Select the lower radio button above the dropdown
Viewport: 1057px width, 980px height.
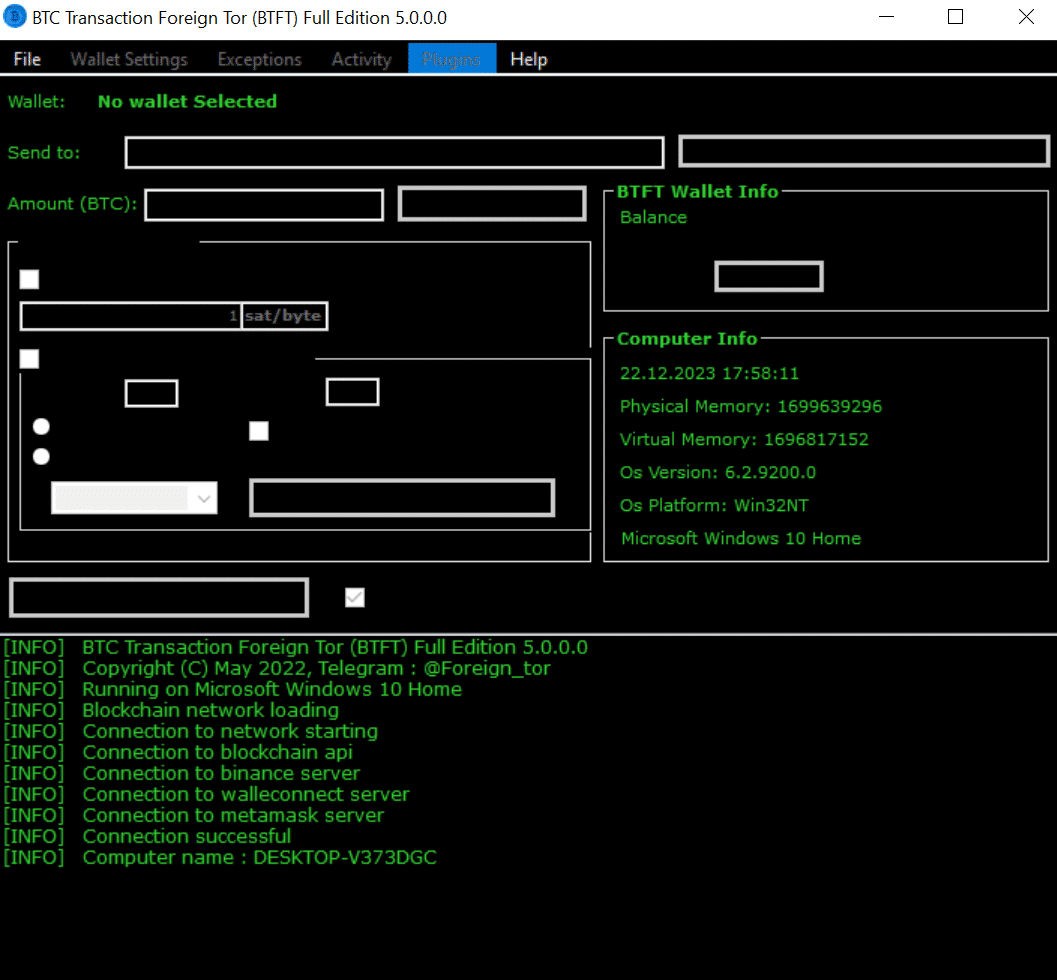point(41,456)
